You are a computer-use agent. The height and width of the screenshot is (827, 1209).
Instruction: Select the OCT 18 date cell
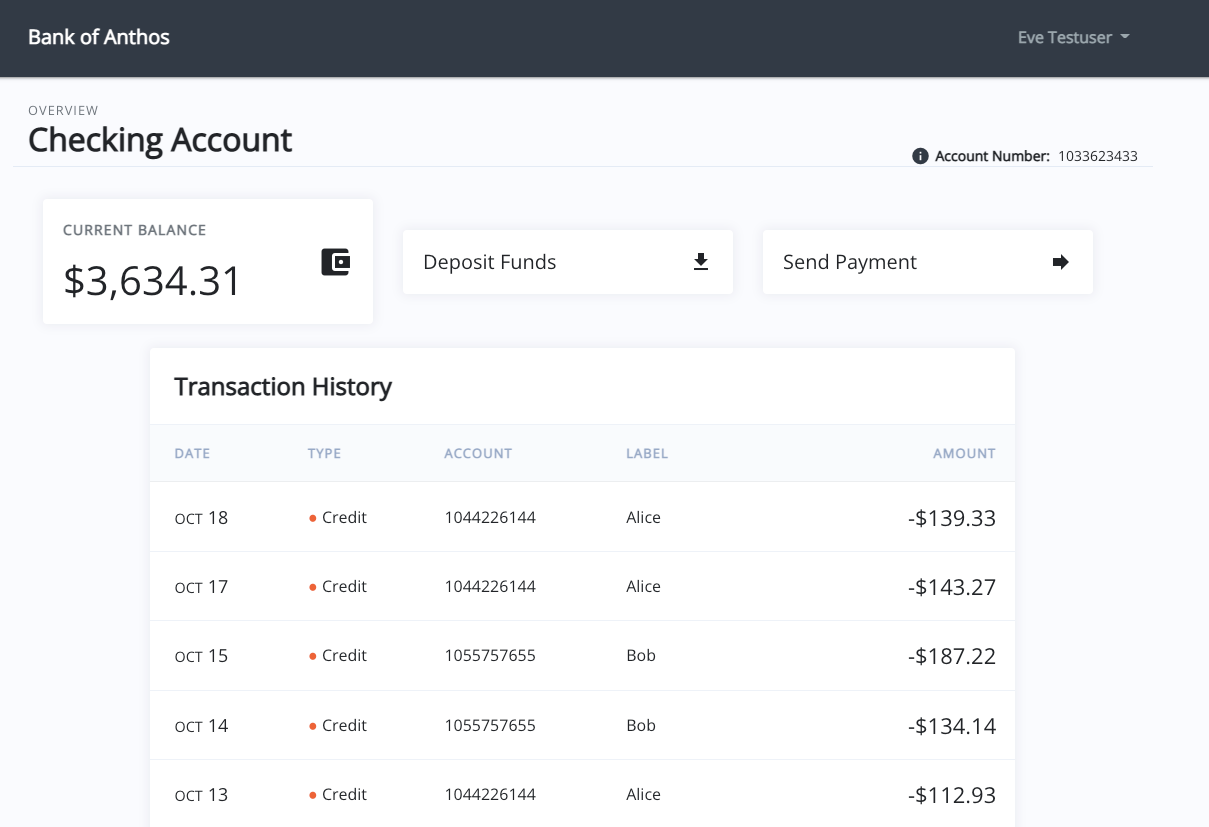201,518
